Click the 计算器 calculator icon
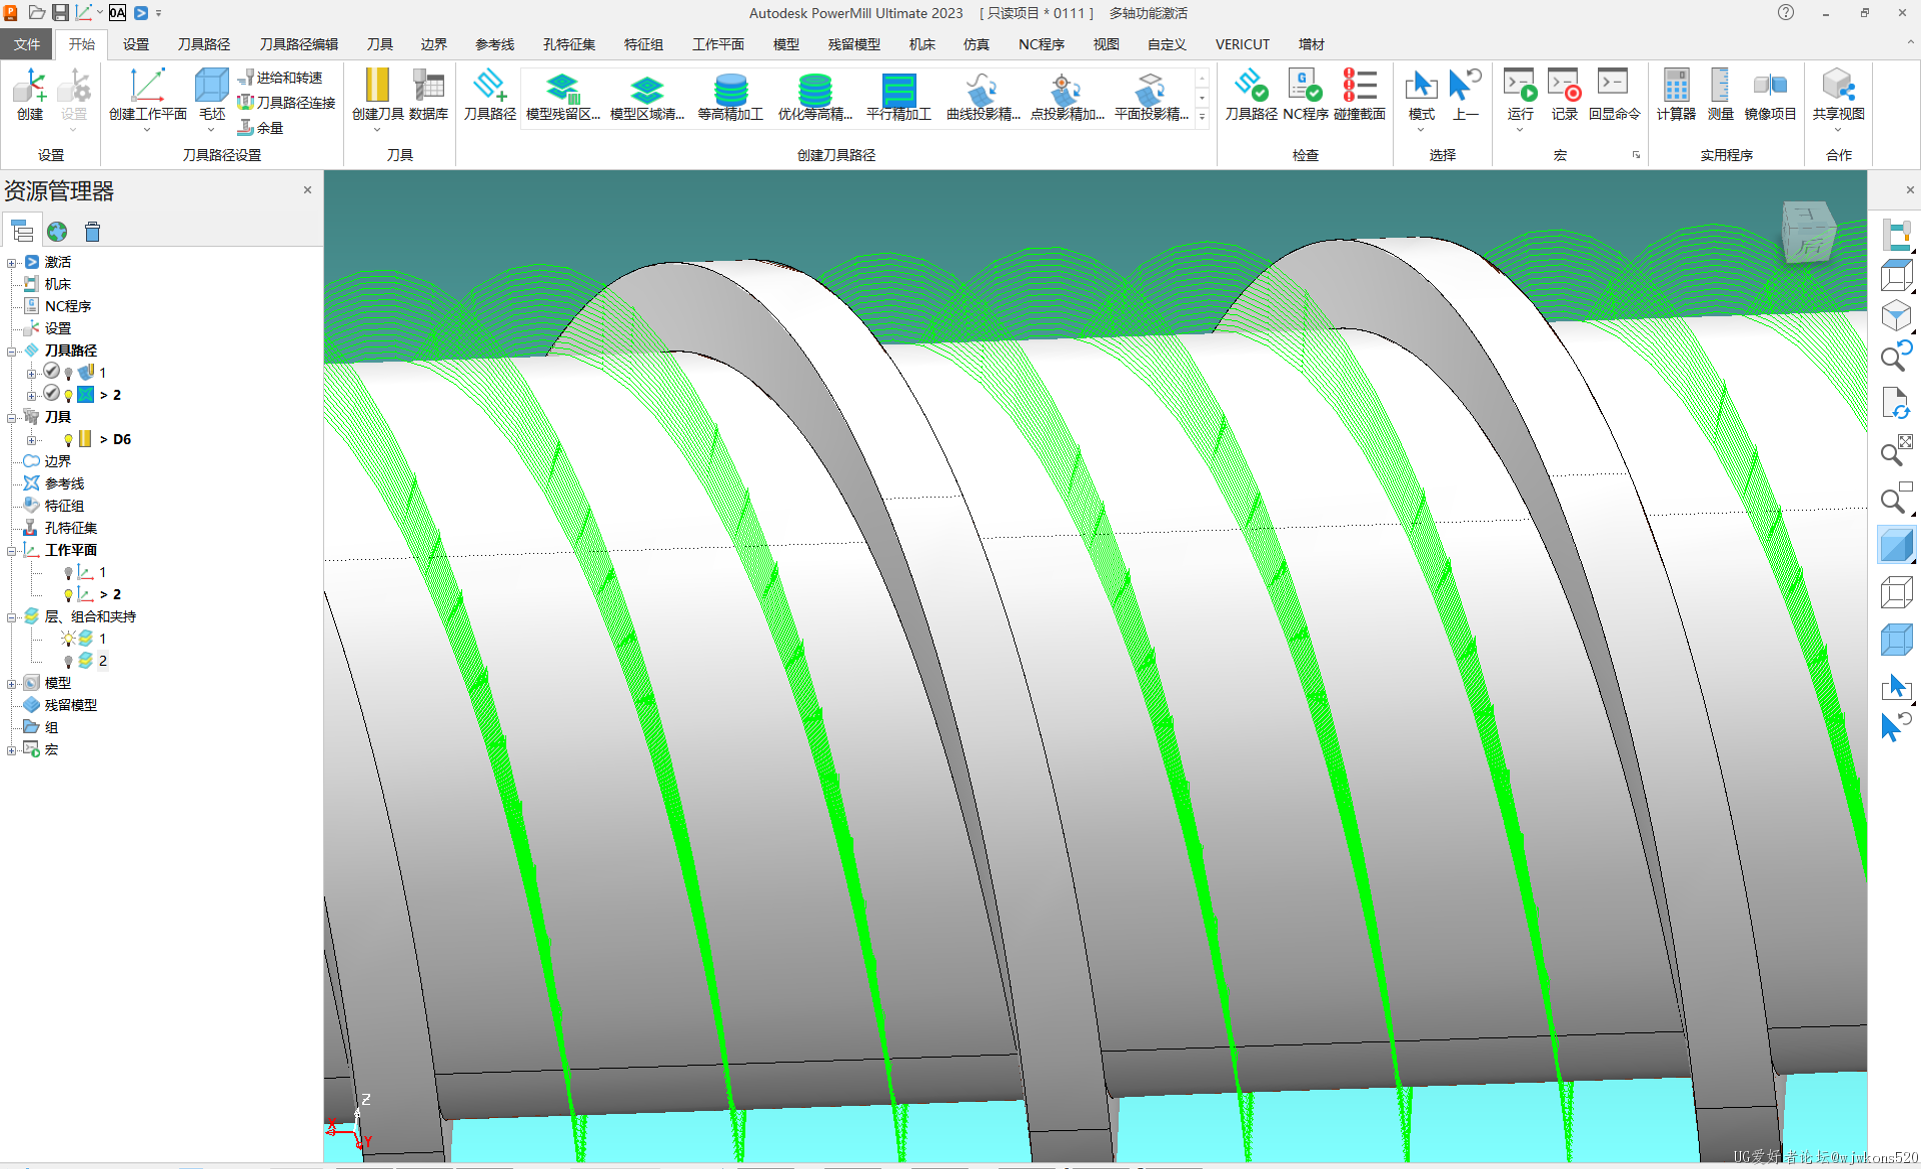The width and height of the screenshot is (1921, 1169). pyautogui.click(x=1675, y=95)
